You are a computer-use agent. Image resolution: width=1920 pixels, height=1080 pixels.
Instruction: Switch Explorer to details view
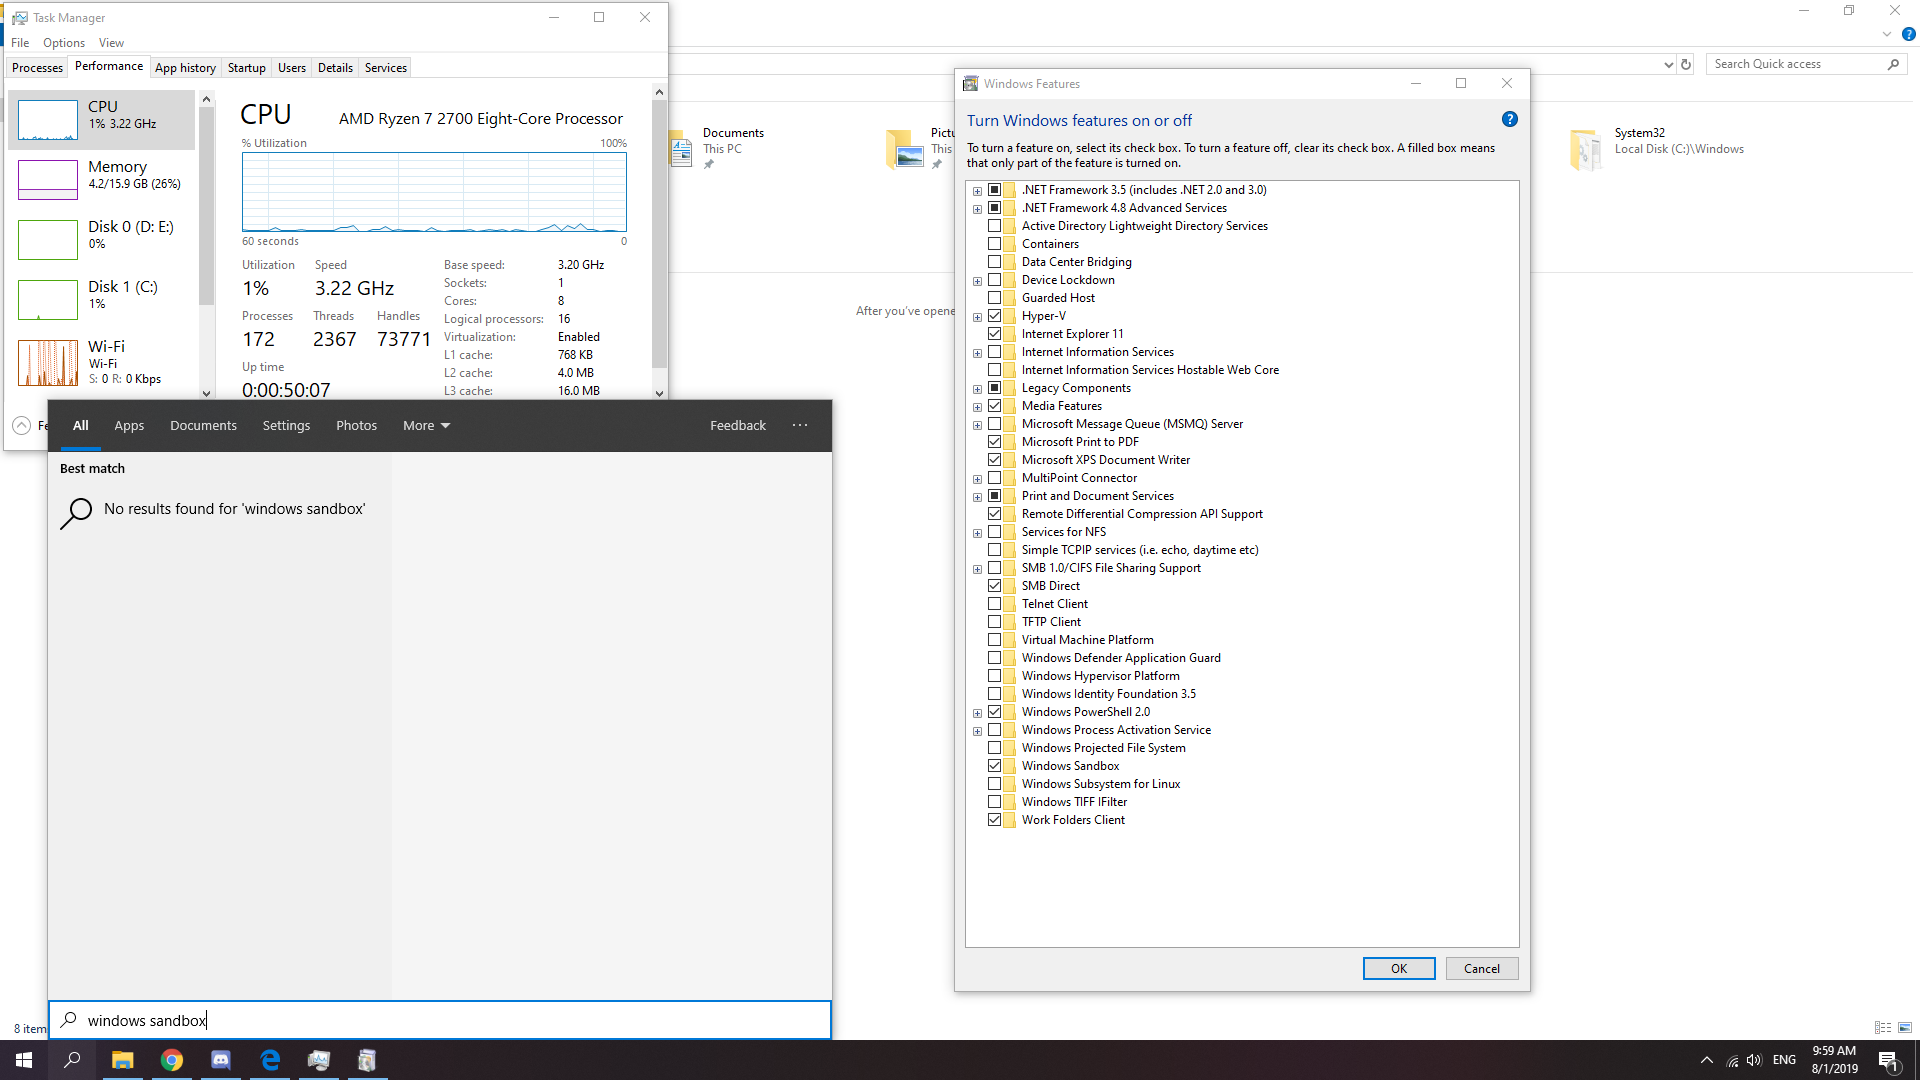[x=1883, y=1028]
